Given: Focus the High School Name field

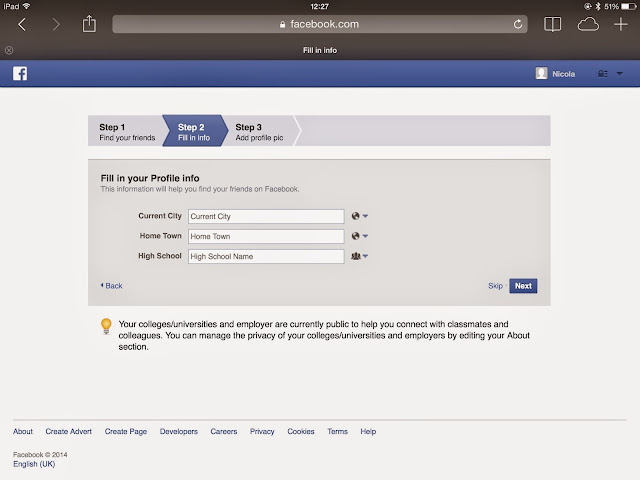Looking at the screenshot, I should click(266, 256).
